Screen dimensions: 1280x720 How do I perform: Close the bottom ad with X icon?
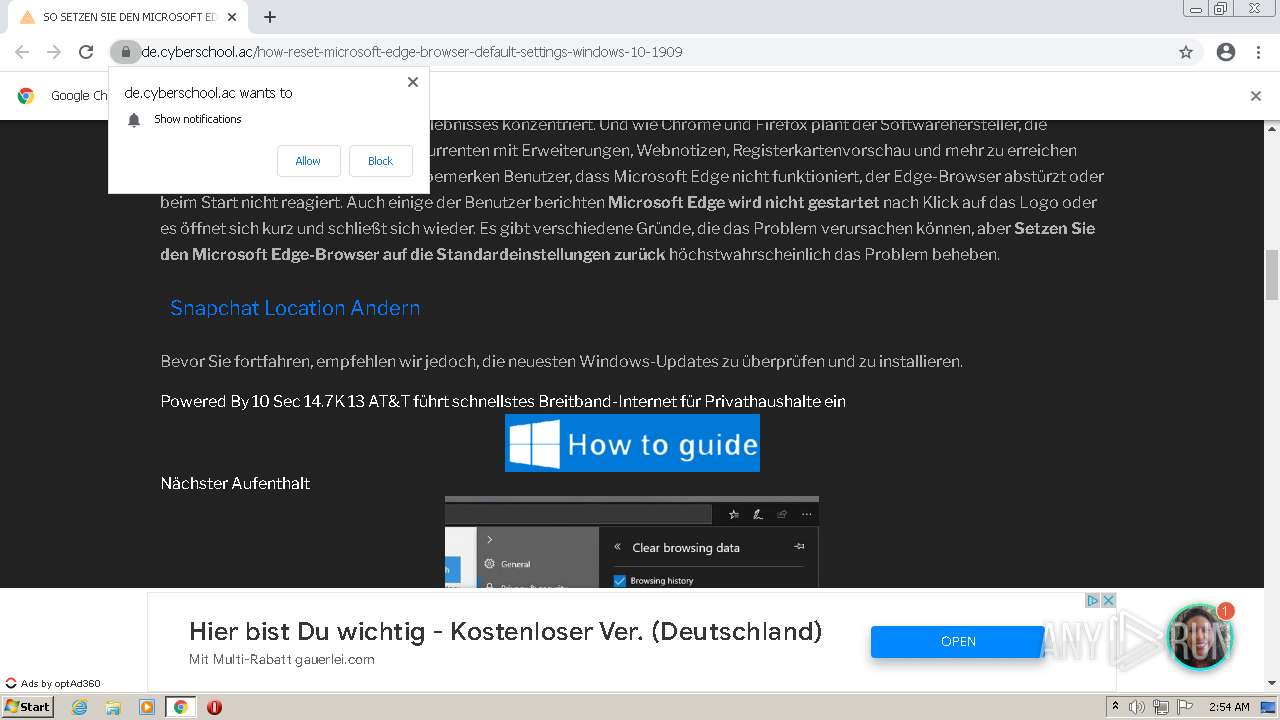click(x=1108, y=601)
